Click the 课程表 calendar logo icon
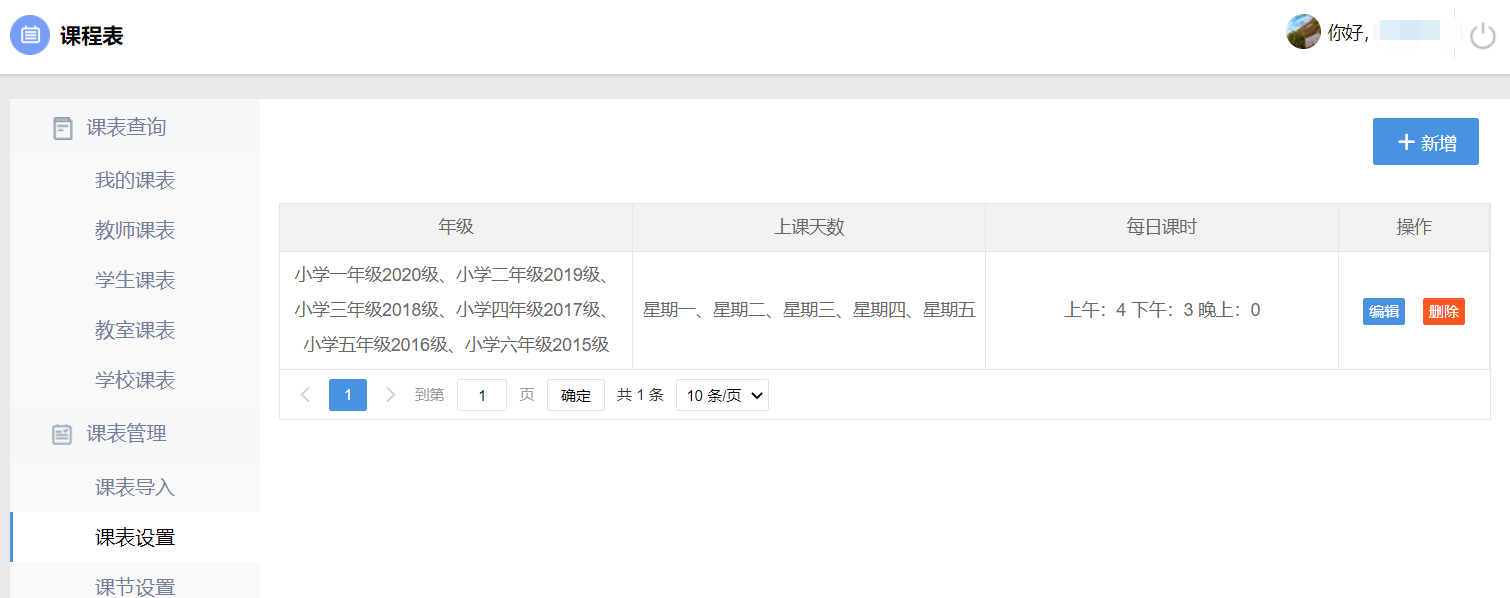 30,36
